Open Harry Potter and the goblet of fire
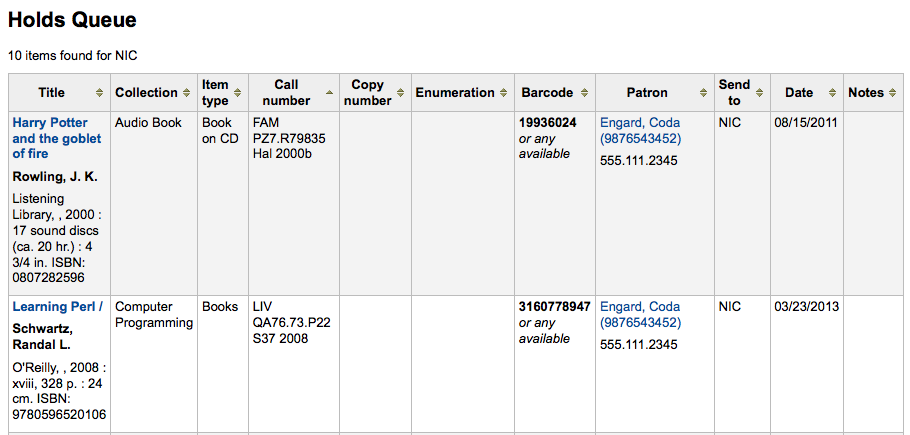Viewport: 910px width, 435px height. [57, 138]
